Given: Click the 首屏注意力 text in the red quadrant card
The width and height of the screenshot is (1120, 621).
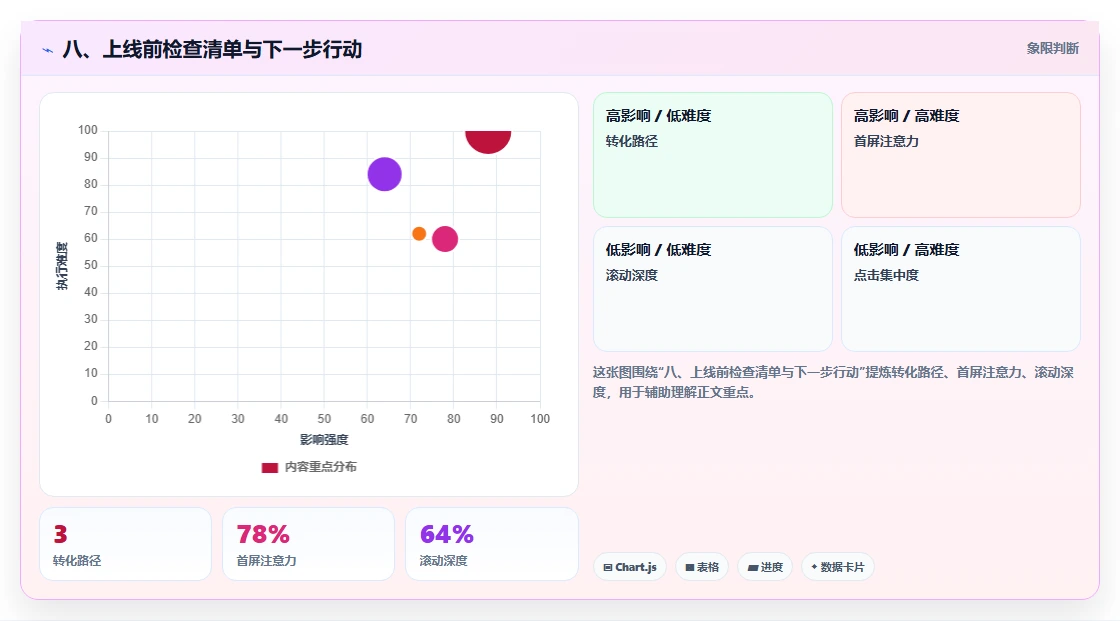Looking at the screenshot, I should click(x=886, y=141).
